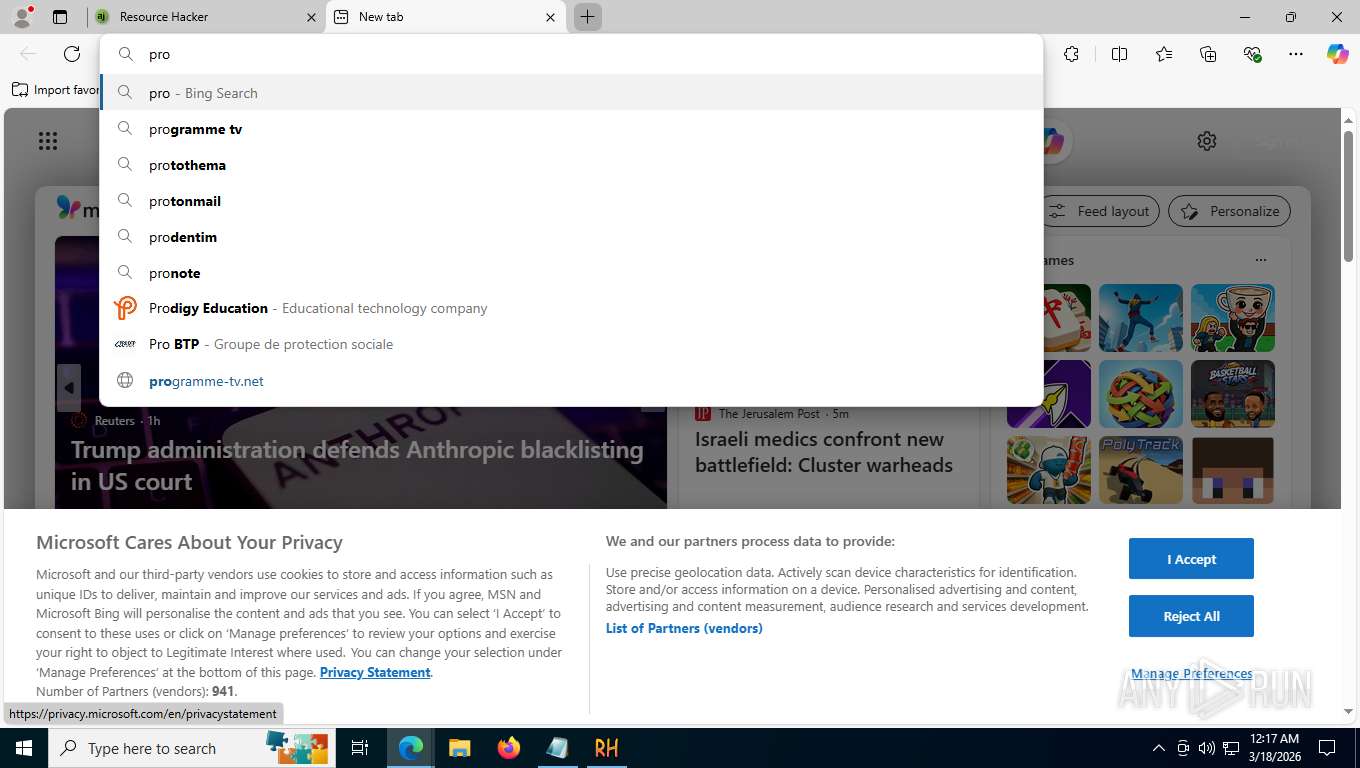
Task: Choose the 'programme tv' suggestion
Action: pyautogui.click(x=571, y=129)
